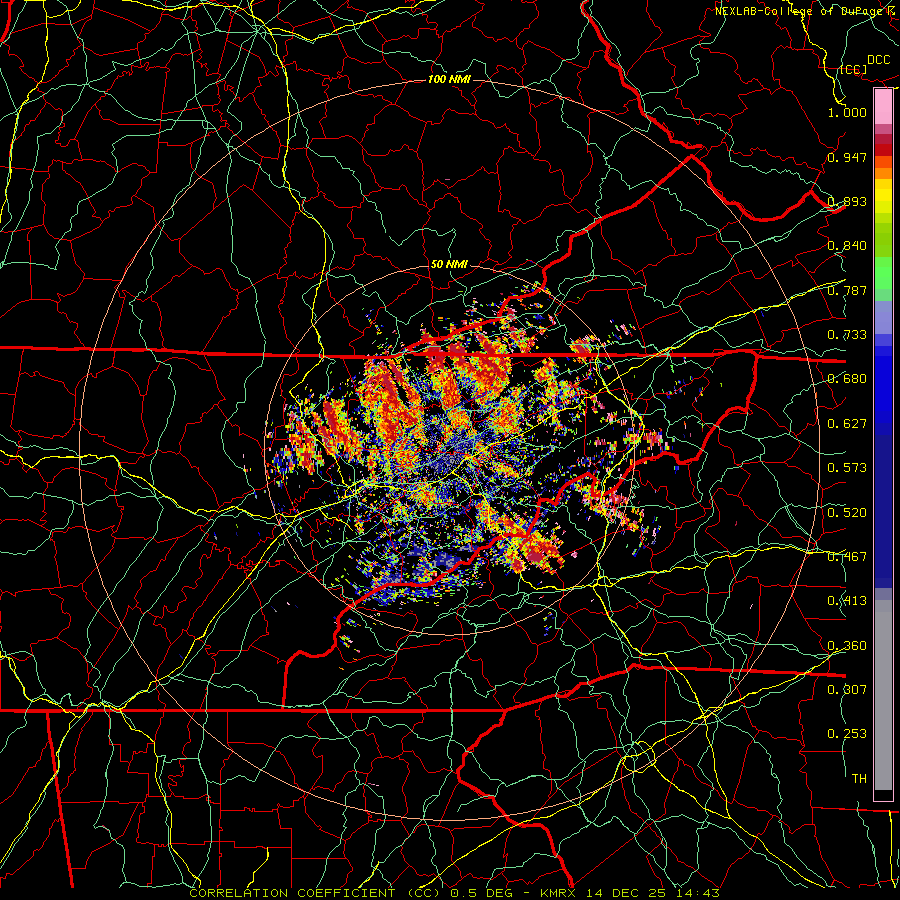Click the 0.733 scale value
Image resolution: width=900 pixels, height=900 pixels.
pos(847,335)
